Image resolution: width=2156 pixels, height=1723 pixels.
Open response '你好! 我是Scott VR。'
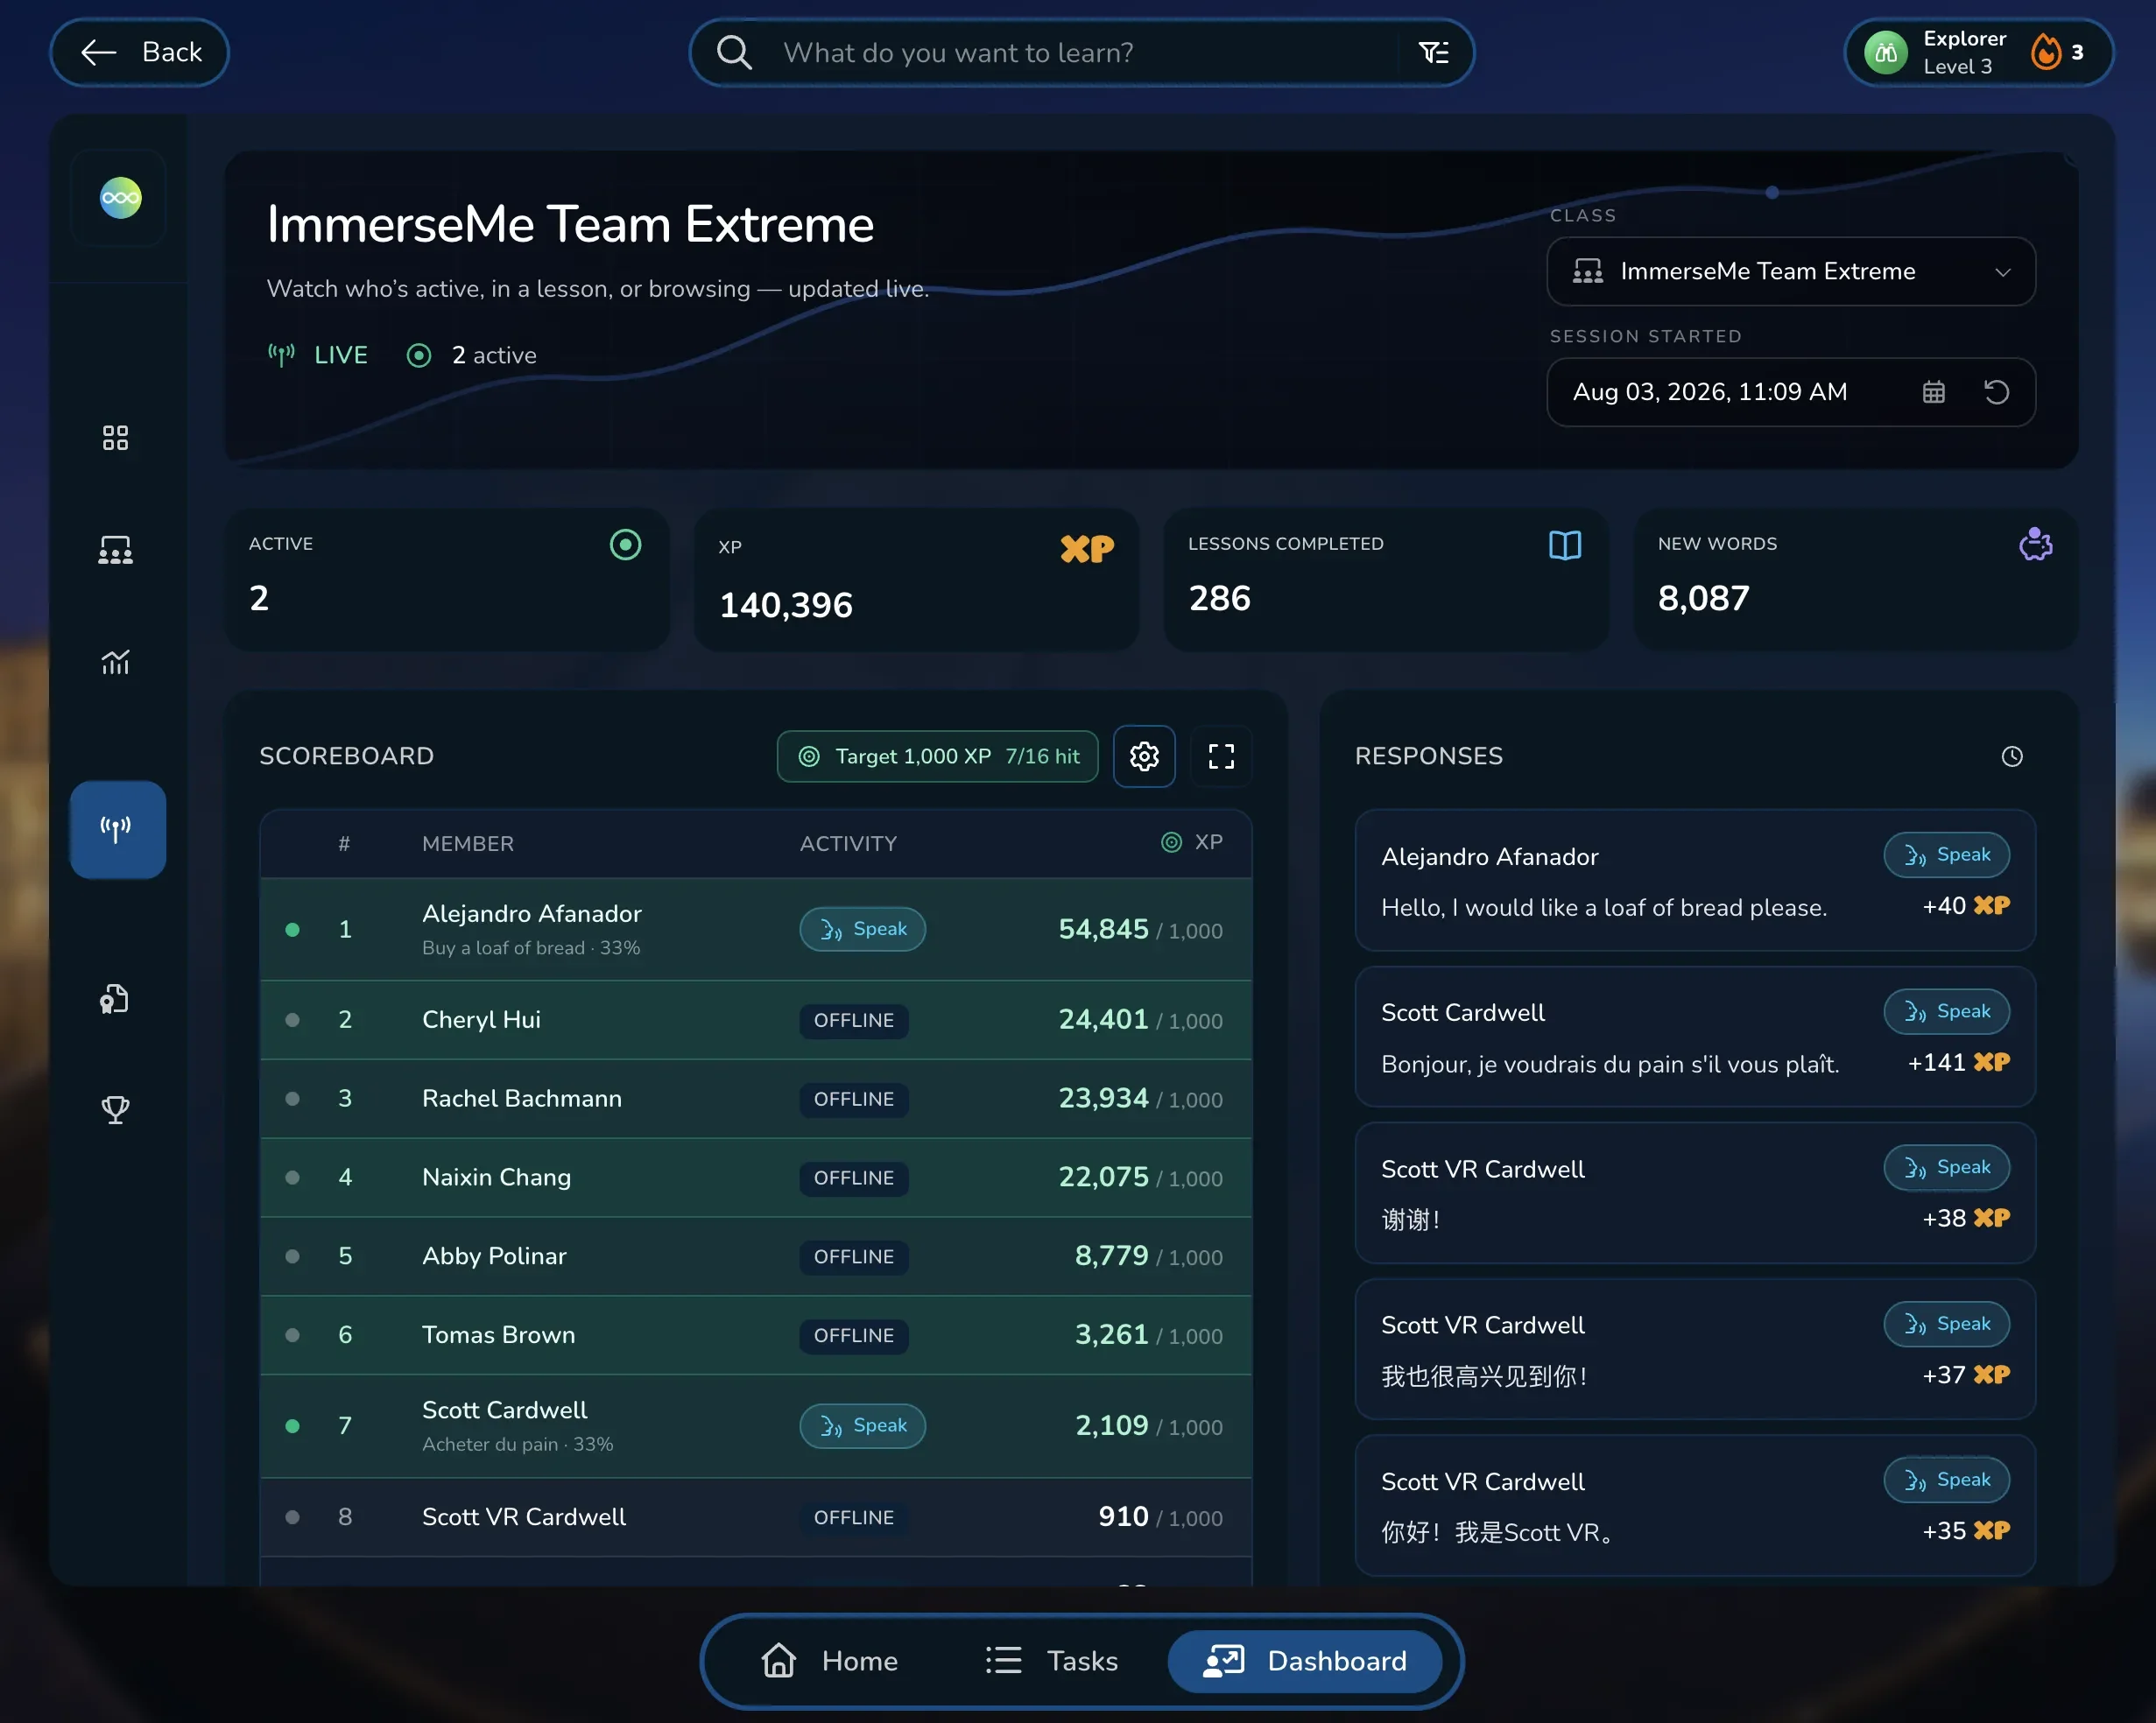tap(1695, 1506)
